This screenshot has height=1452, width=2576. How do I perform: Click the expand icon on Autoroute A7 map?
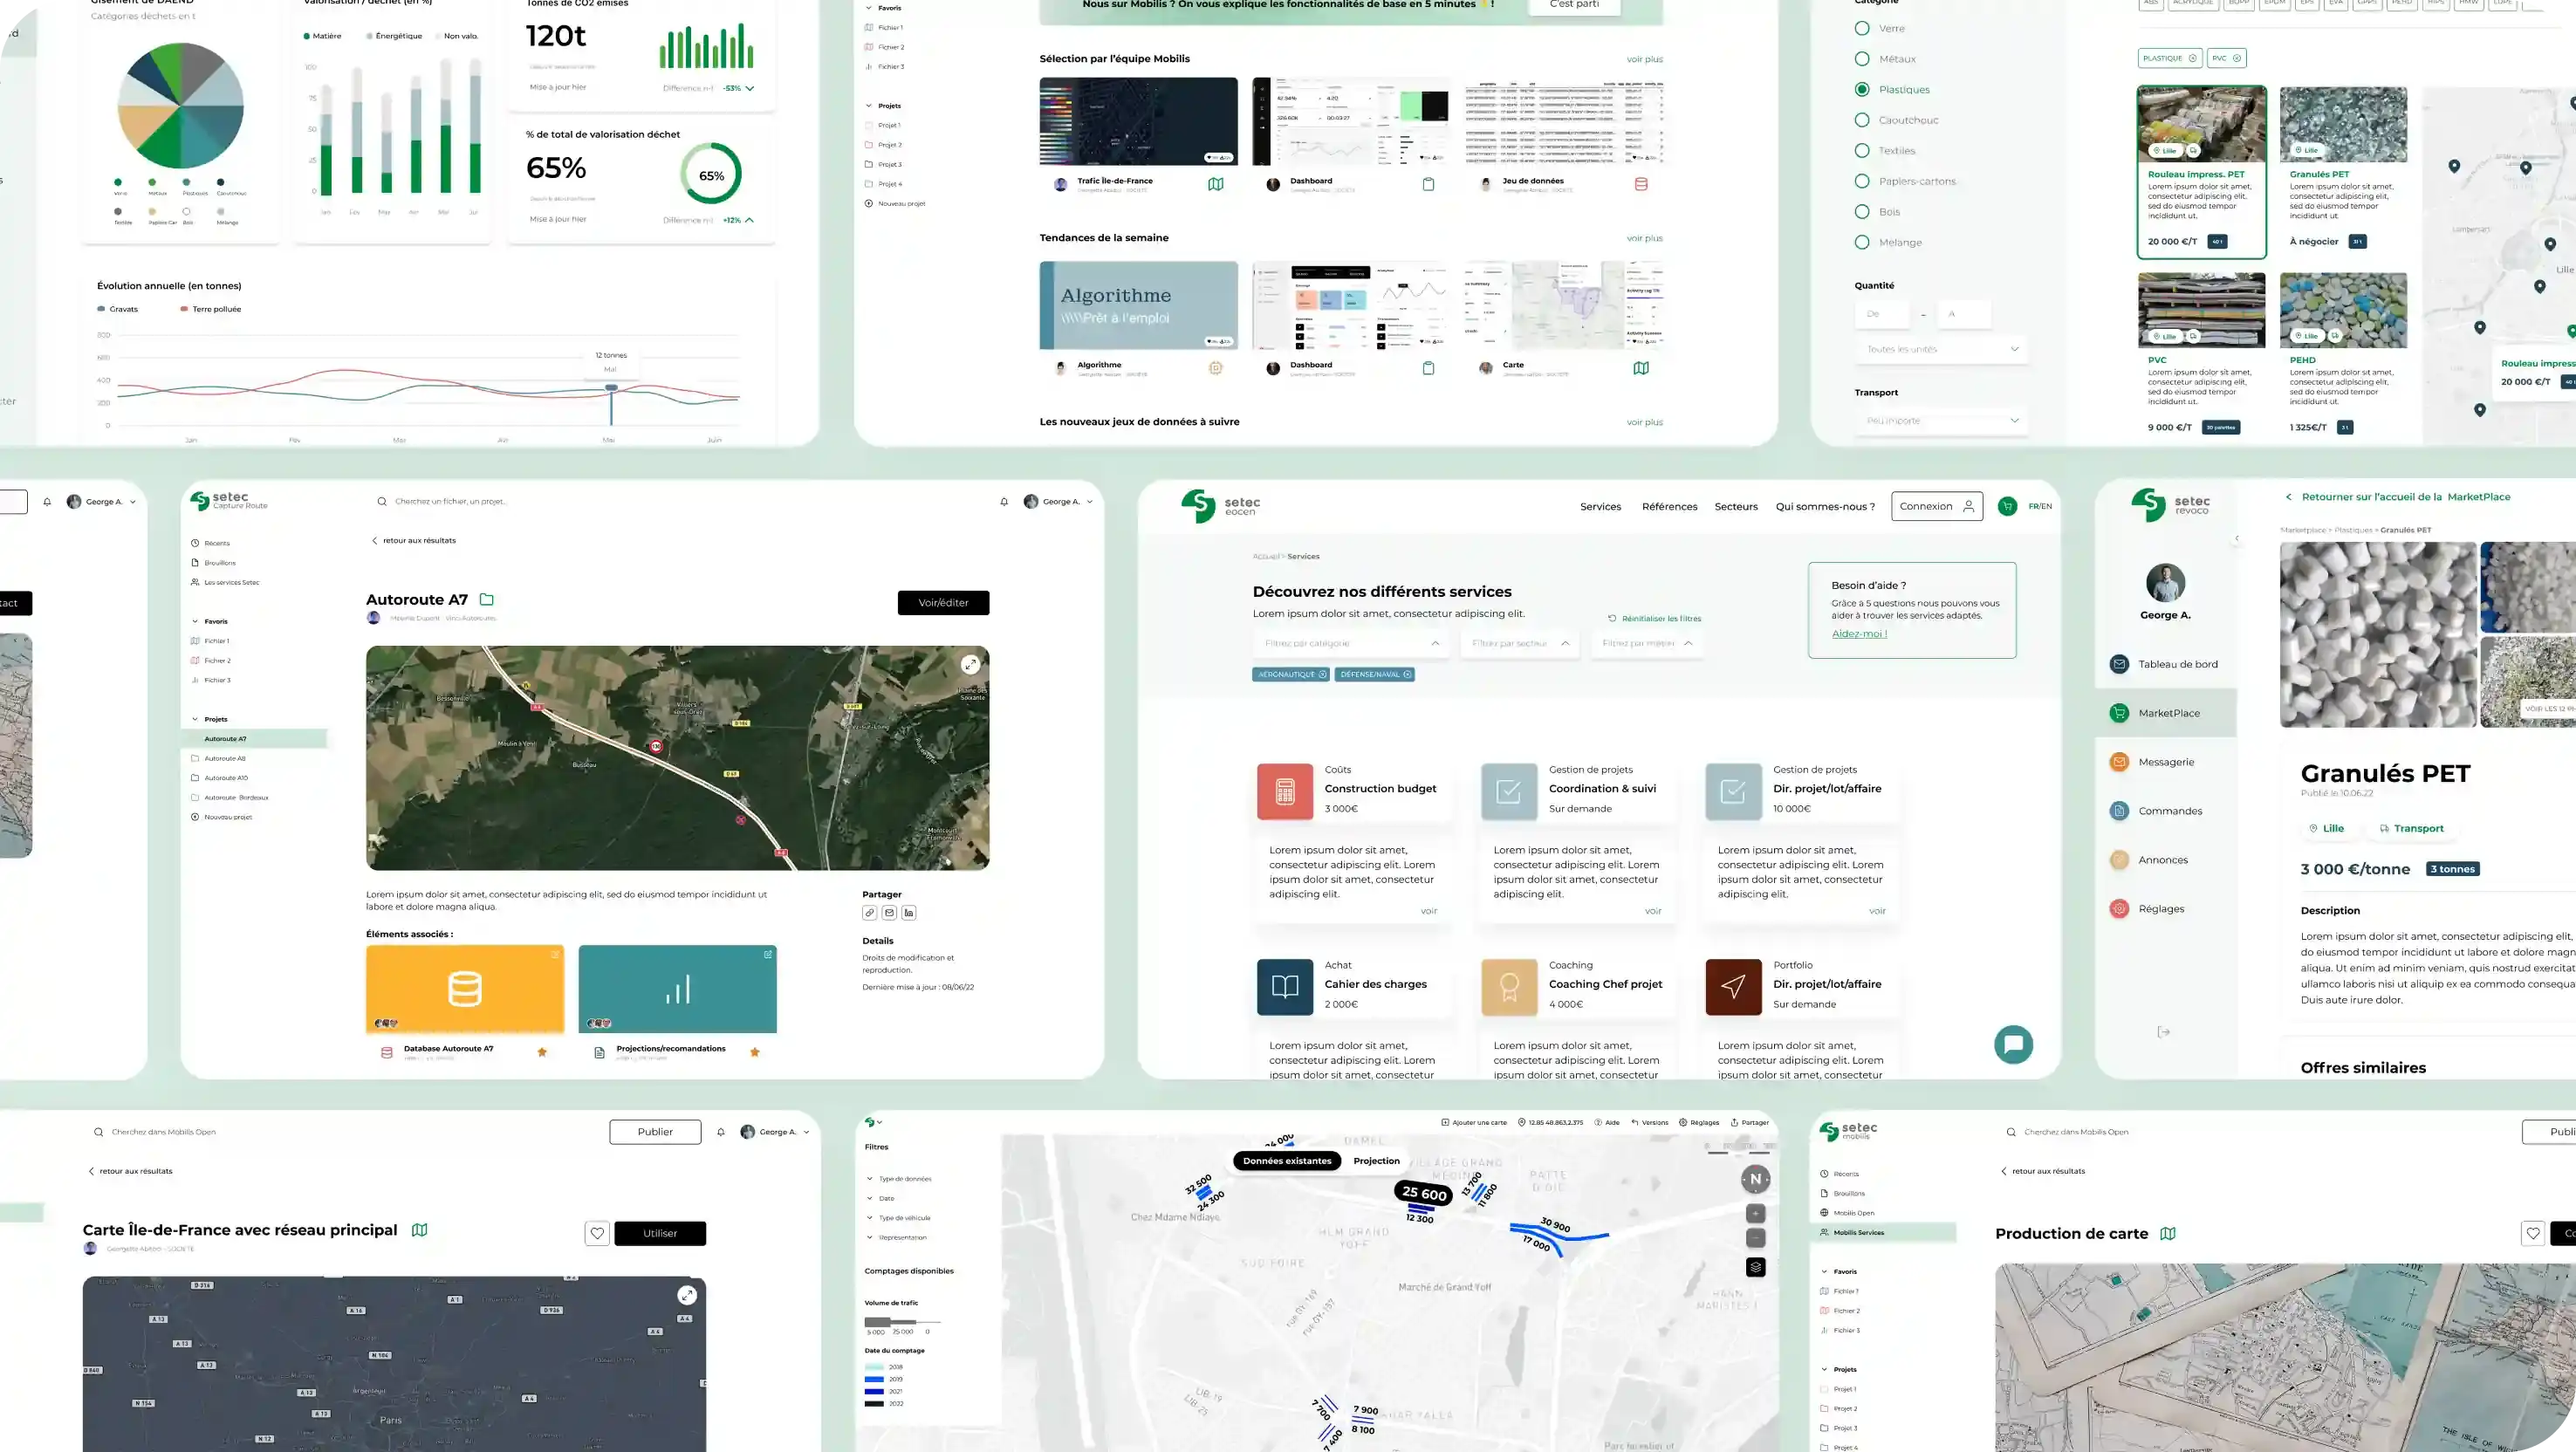tap(970, 664)
